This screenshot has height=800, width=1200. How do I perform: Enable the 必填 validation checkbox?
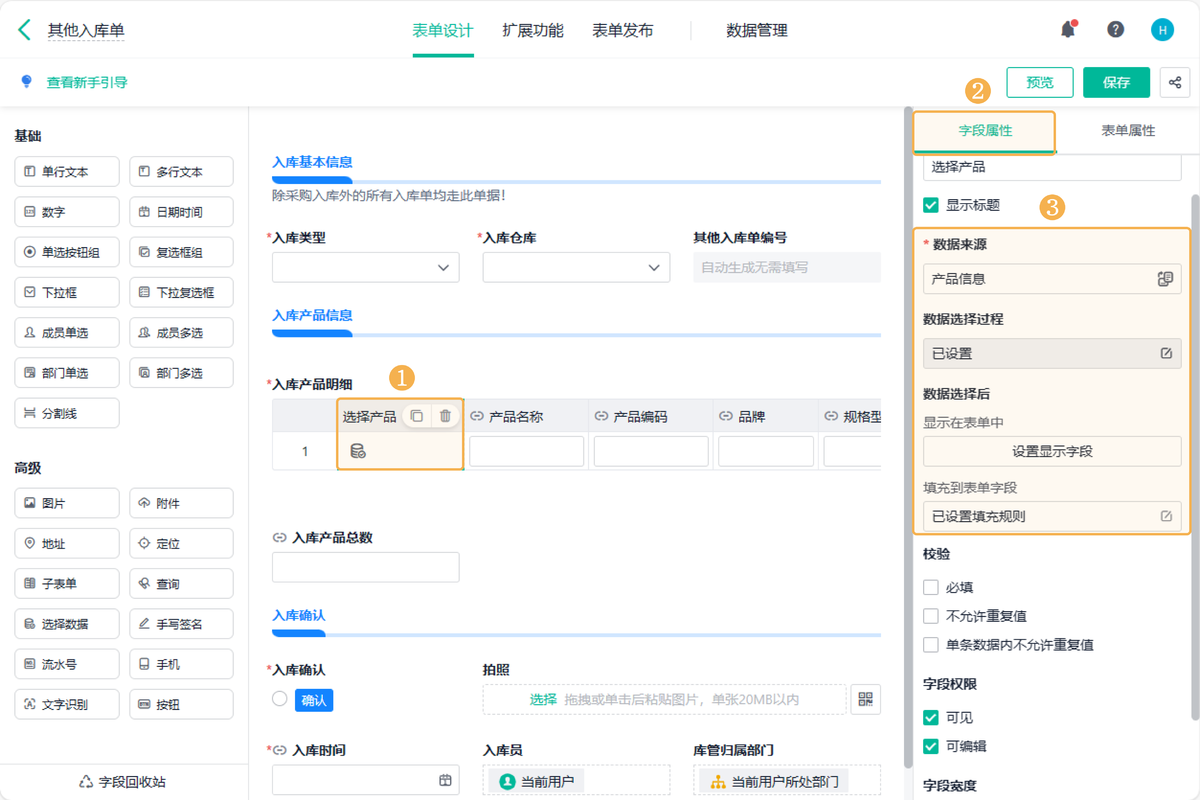tap(931, 588)
